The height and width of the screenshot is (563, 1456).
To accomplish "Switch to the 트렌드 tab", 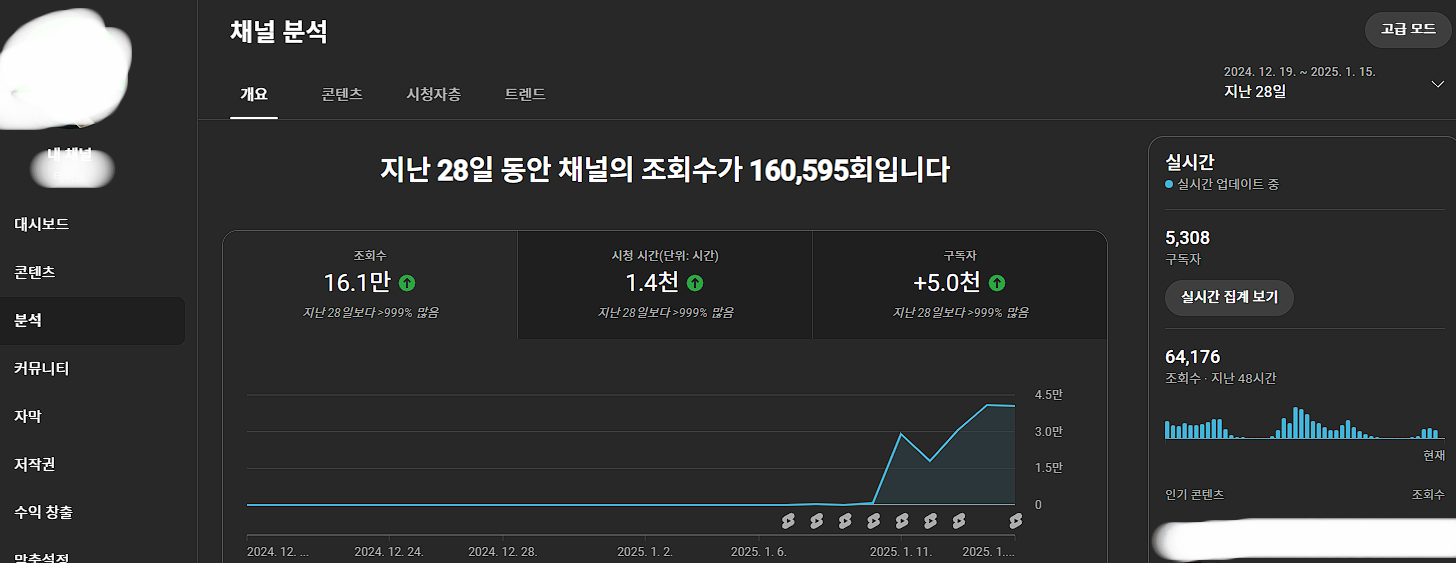I will 525,94.
